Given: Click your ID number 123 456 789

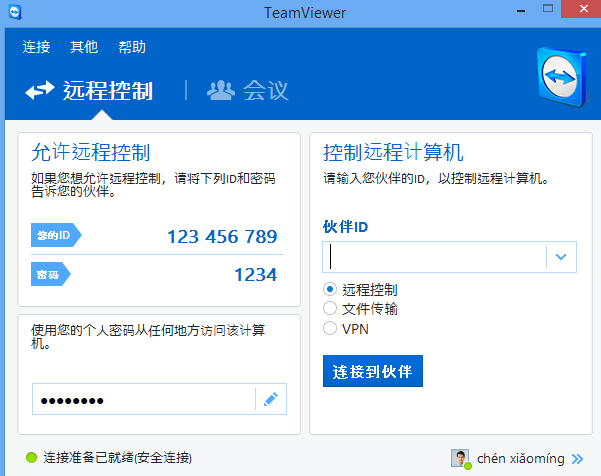Looking at the screenshot, I should coord(222,236).
